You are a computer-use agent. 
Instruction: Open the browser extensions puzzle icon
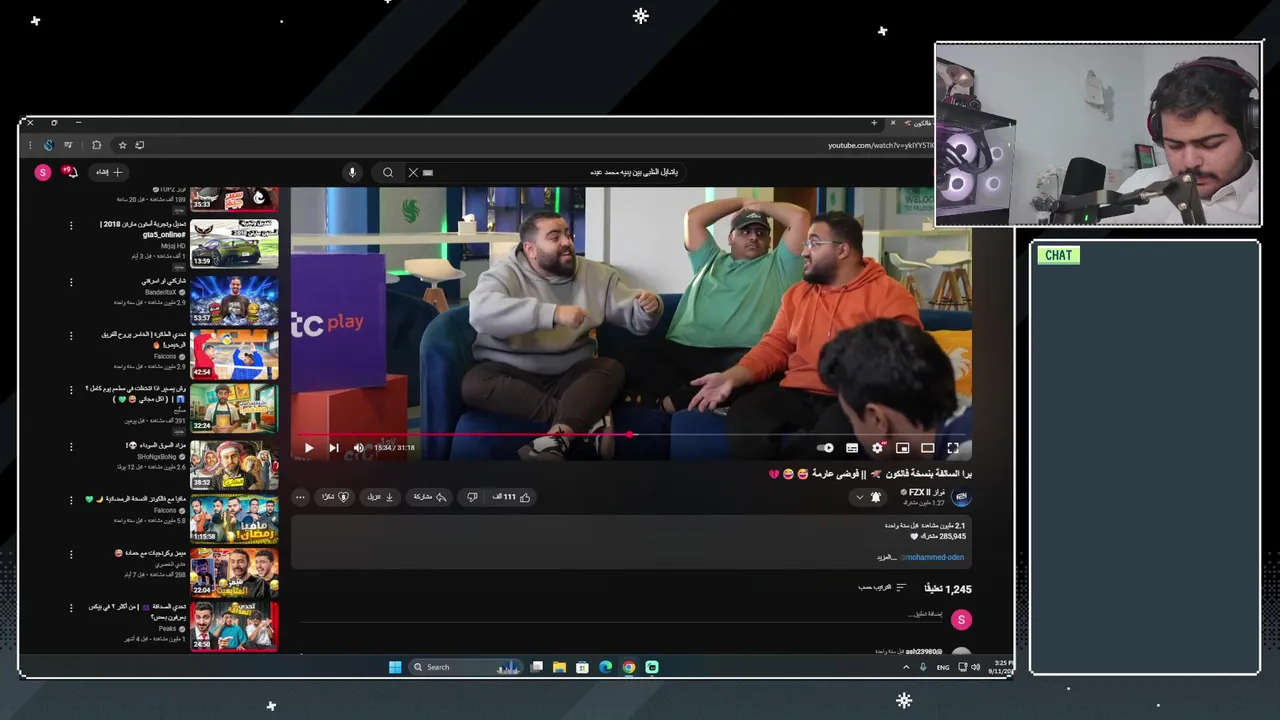tap(96, 145)
